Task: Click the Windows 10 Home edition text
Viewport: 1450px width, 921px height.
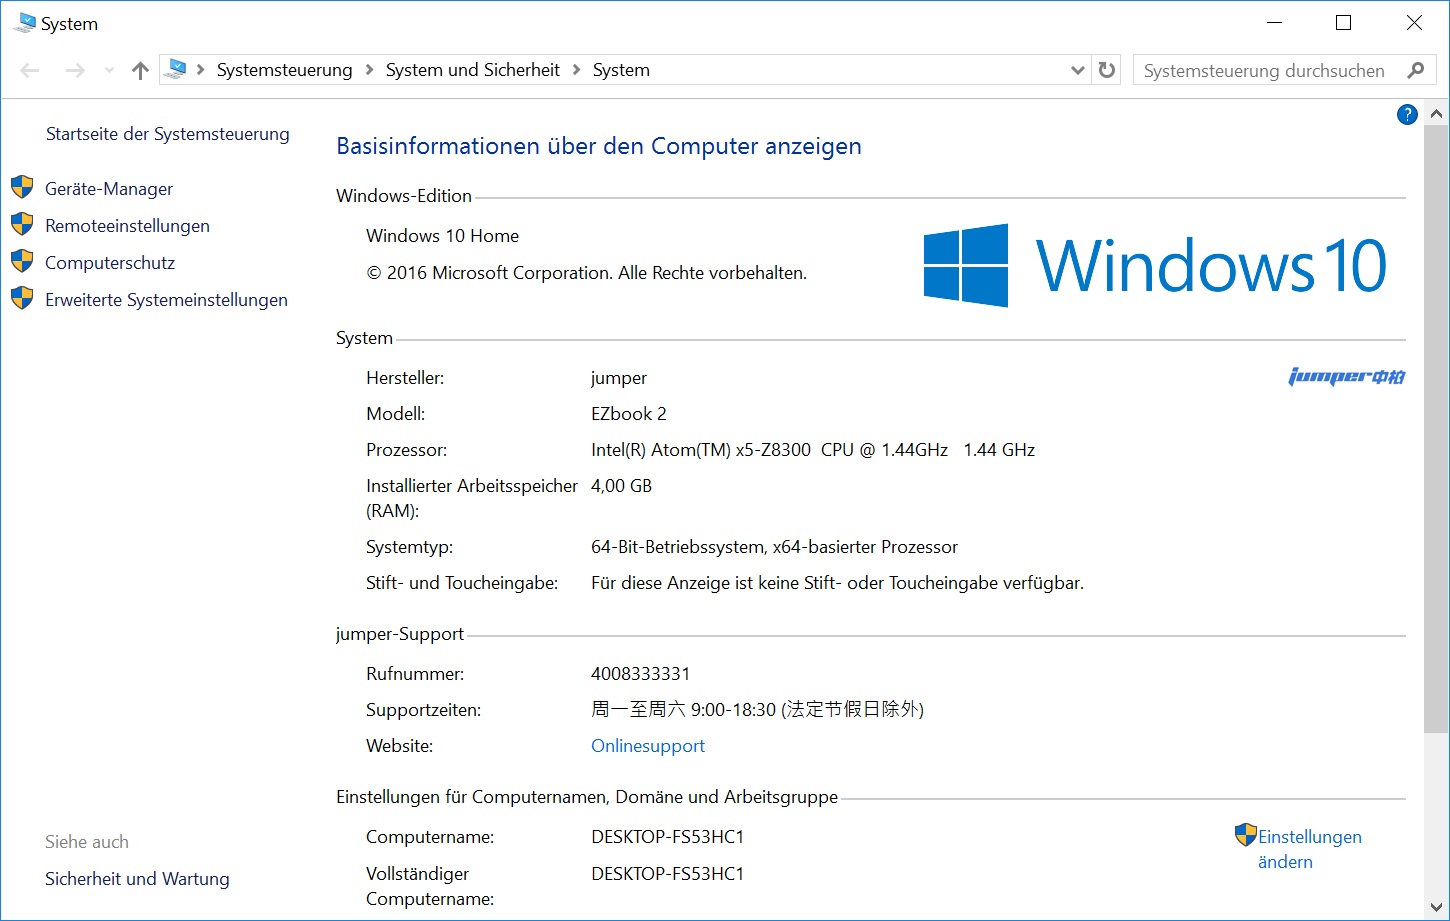Action: click(442, 236)
